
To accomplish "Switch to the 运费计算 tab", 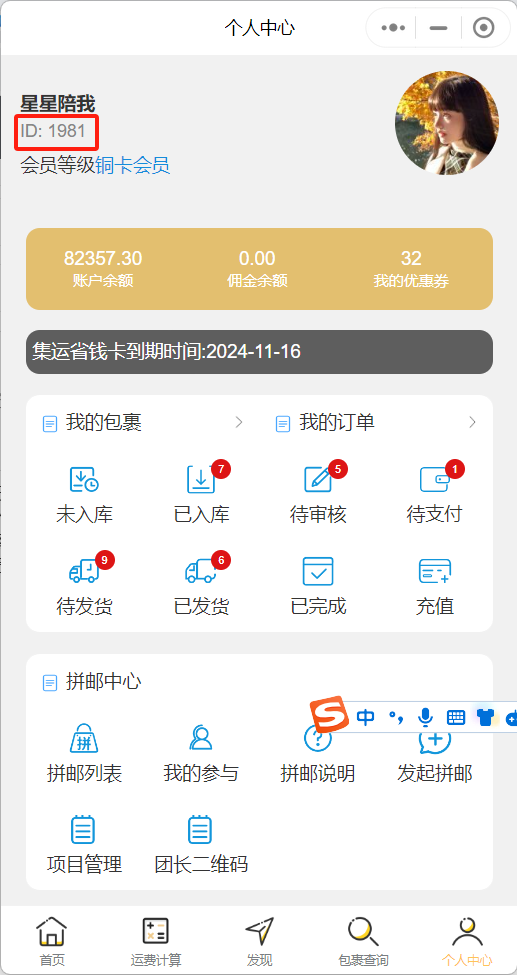I will [x=156, y=941].
